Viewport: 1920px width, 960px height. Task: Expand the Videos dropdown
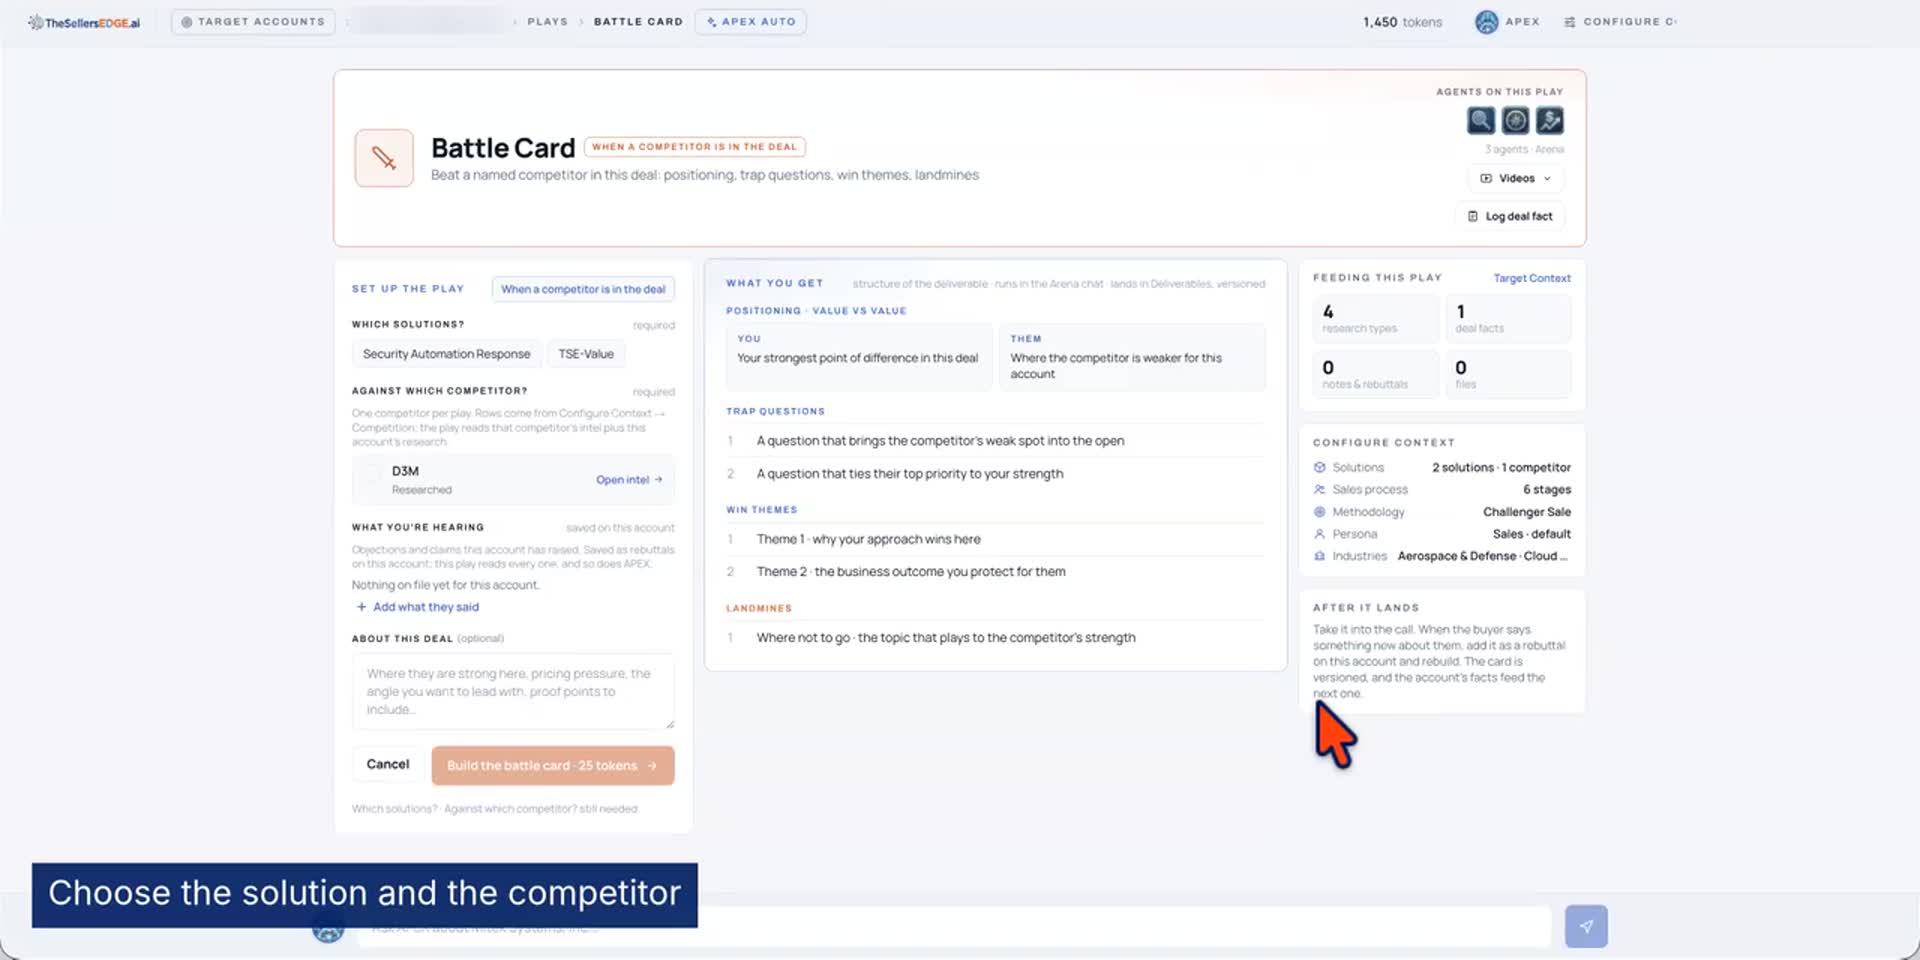(1516, 178)
